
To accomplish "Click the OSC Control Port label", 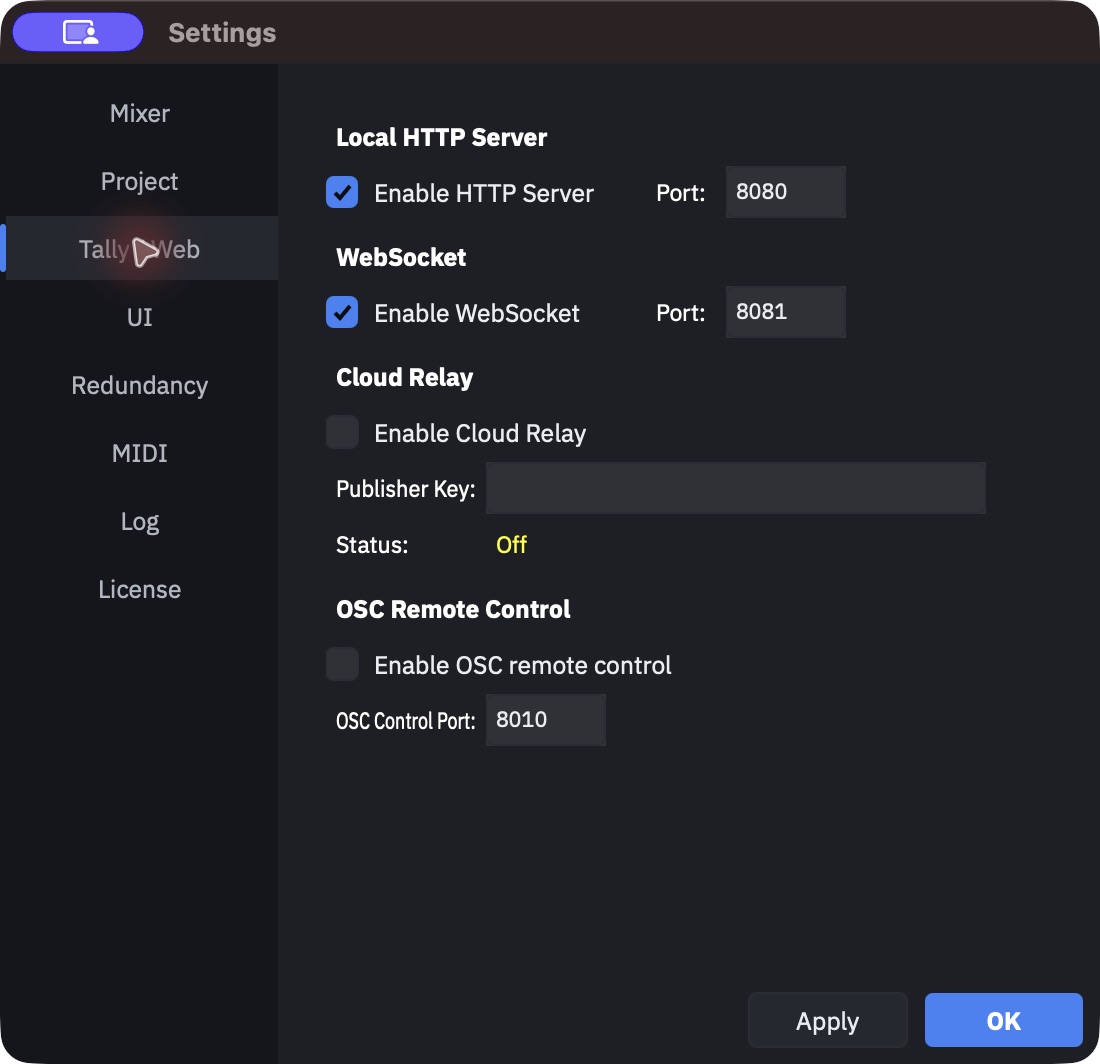I will point(405,721).
